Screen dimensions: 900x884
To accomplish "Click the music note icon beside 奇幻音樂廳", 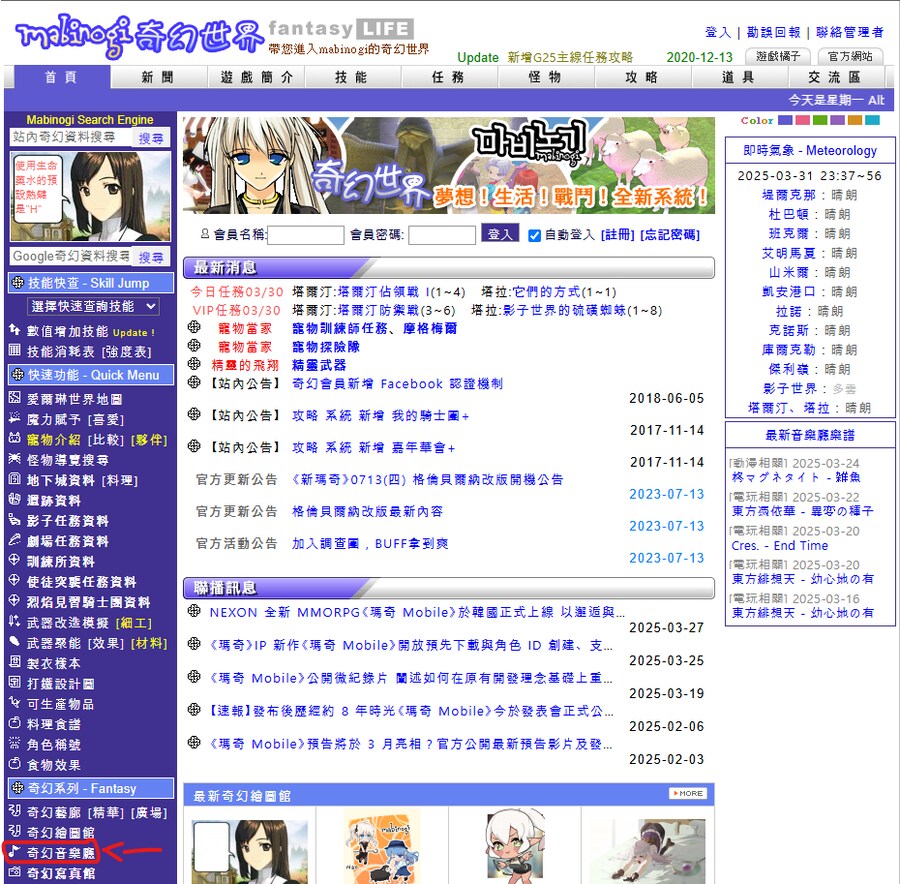I will (x=14, y=851).
